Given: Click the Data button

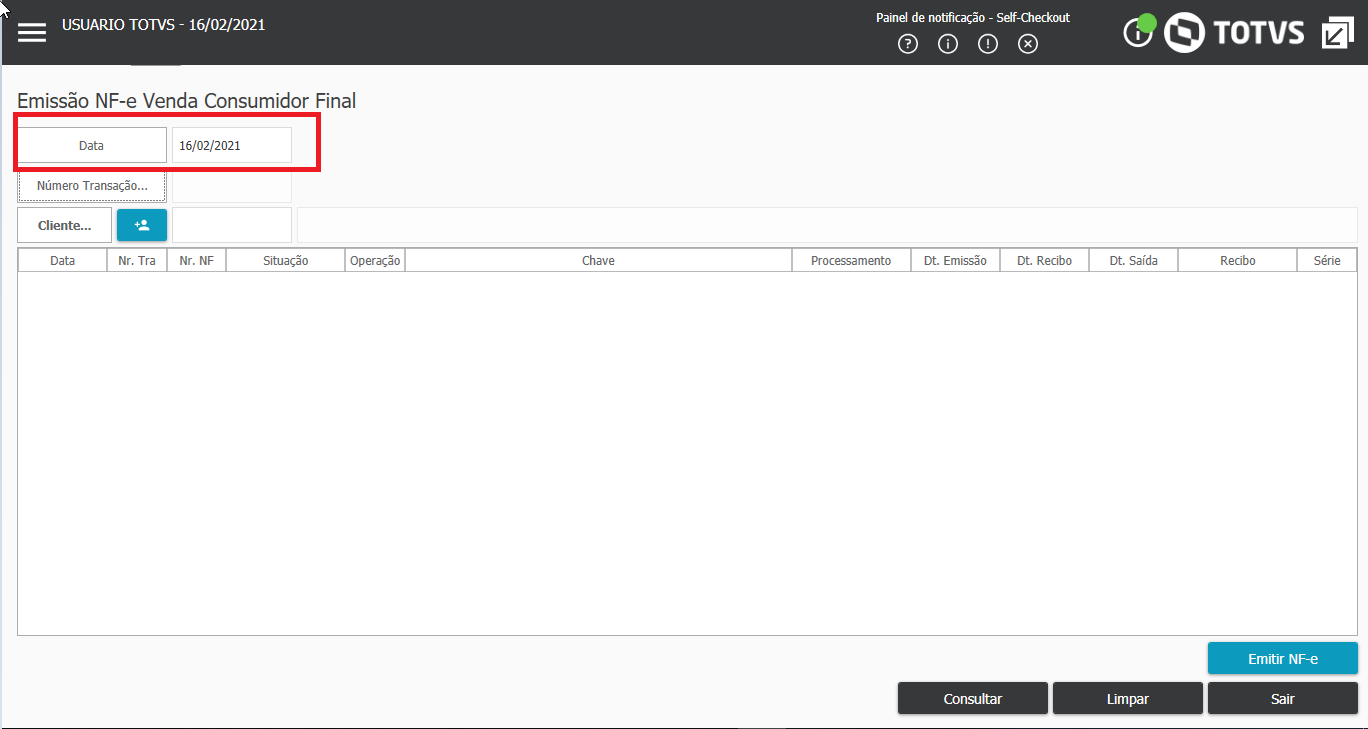Looking at the screenshot, I should 92,145.
